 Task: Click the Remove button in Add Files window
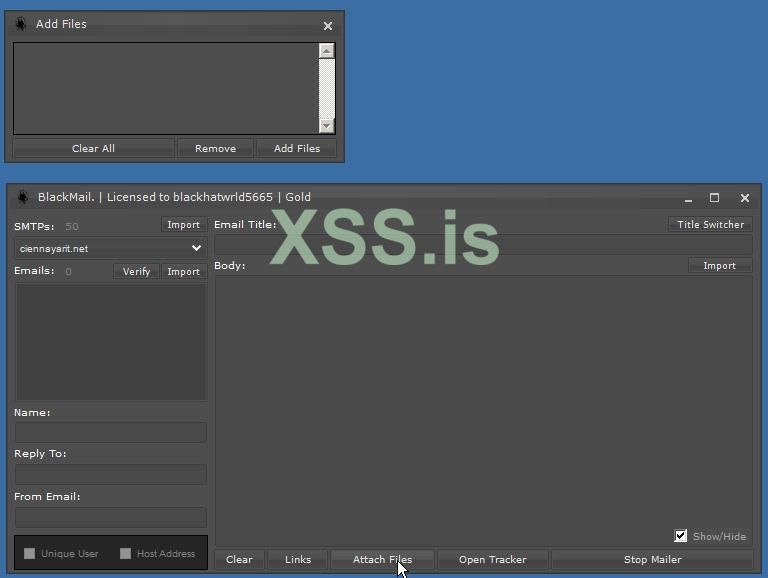(216, 148)
